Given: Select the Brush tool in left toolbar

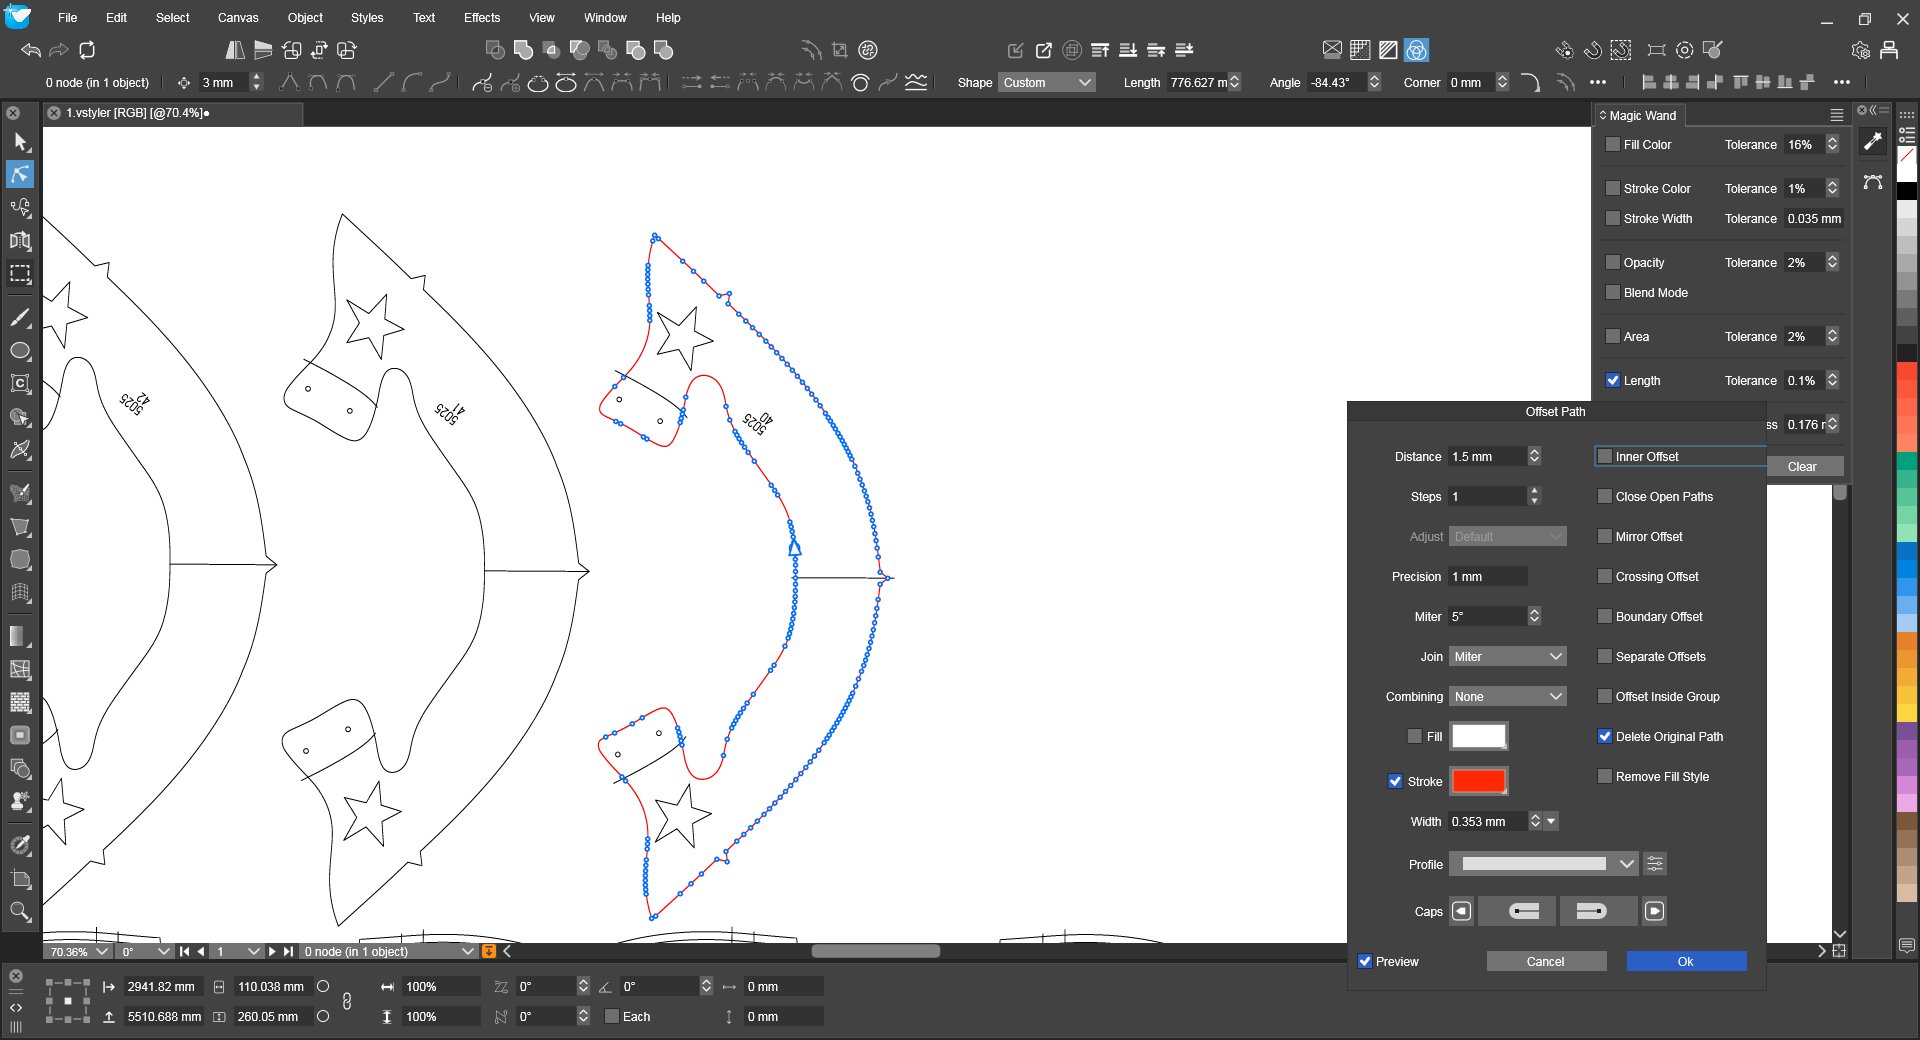Looking at the screenshot, I should 20,318.
